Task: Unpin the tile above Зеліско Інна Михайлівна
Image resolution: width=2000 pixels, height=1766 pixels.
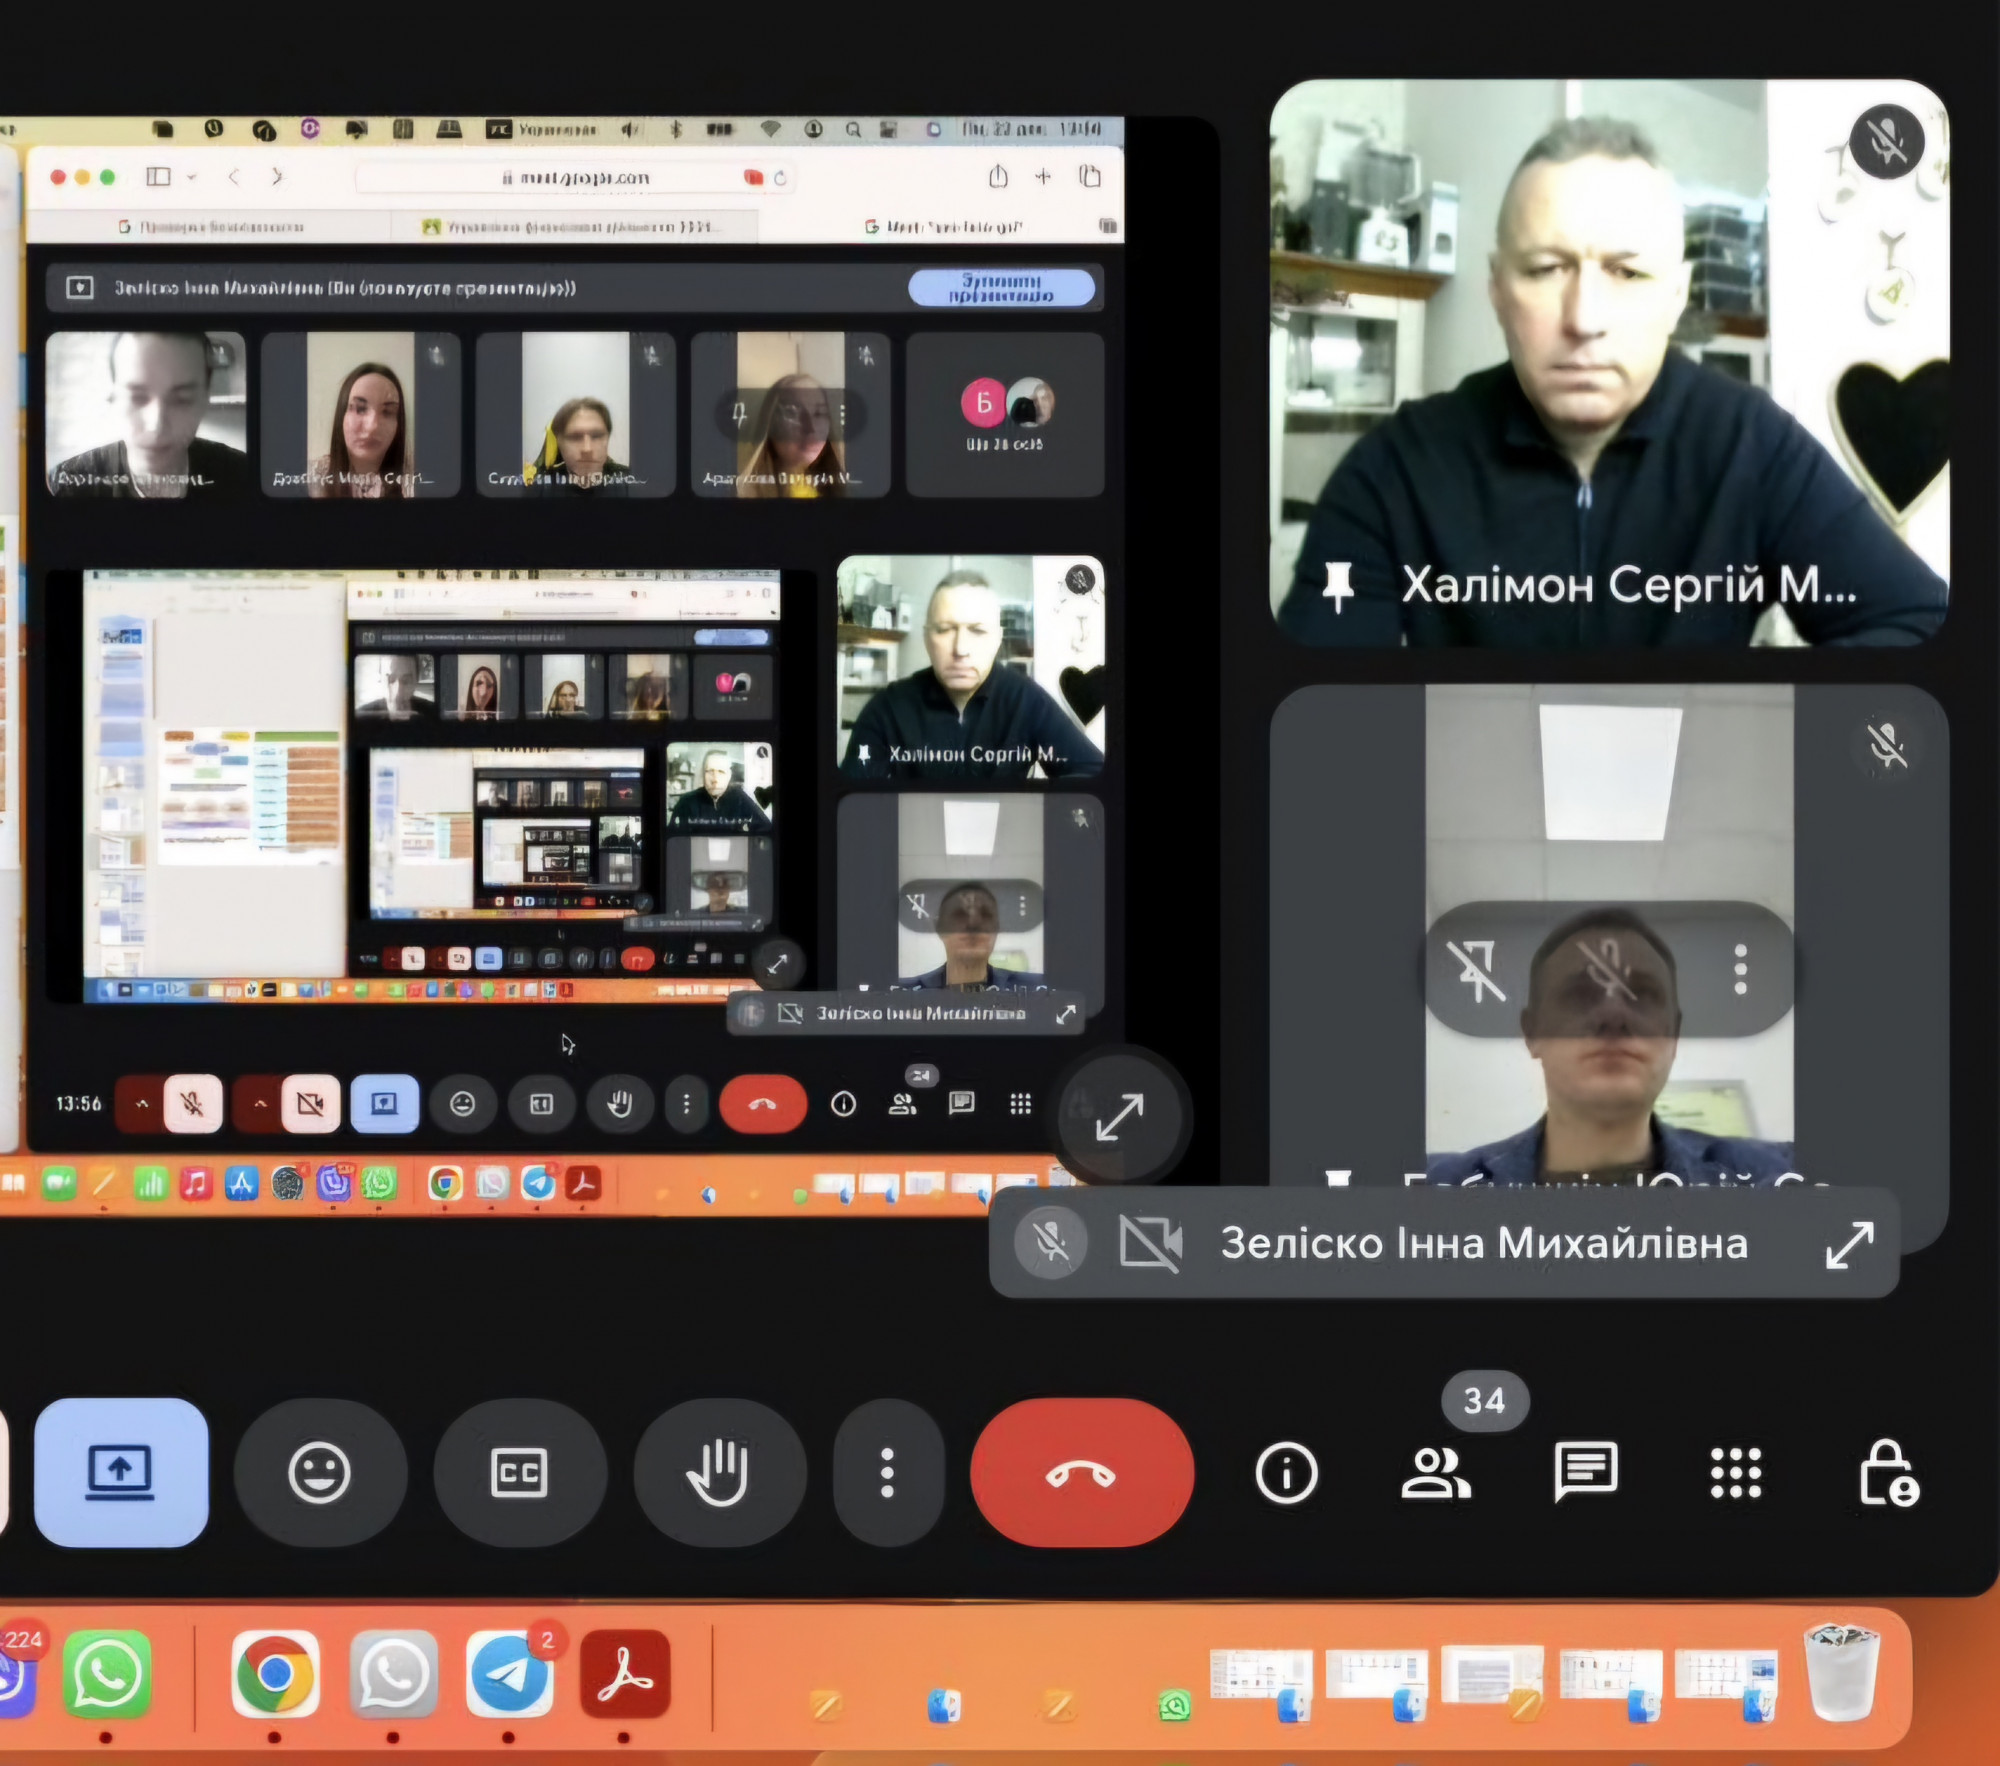Action: [1477, 970]
